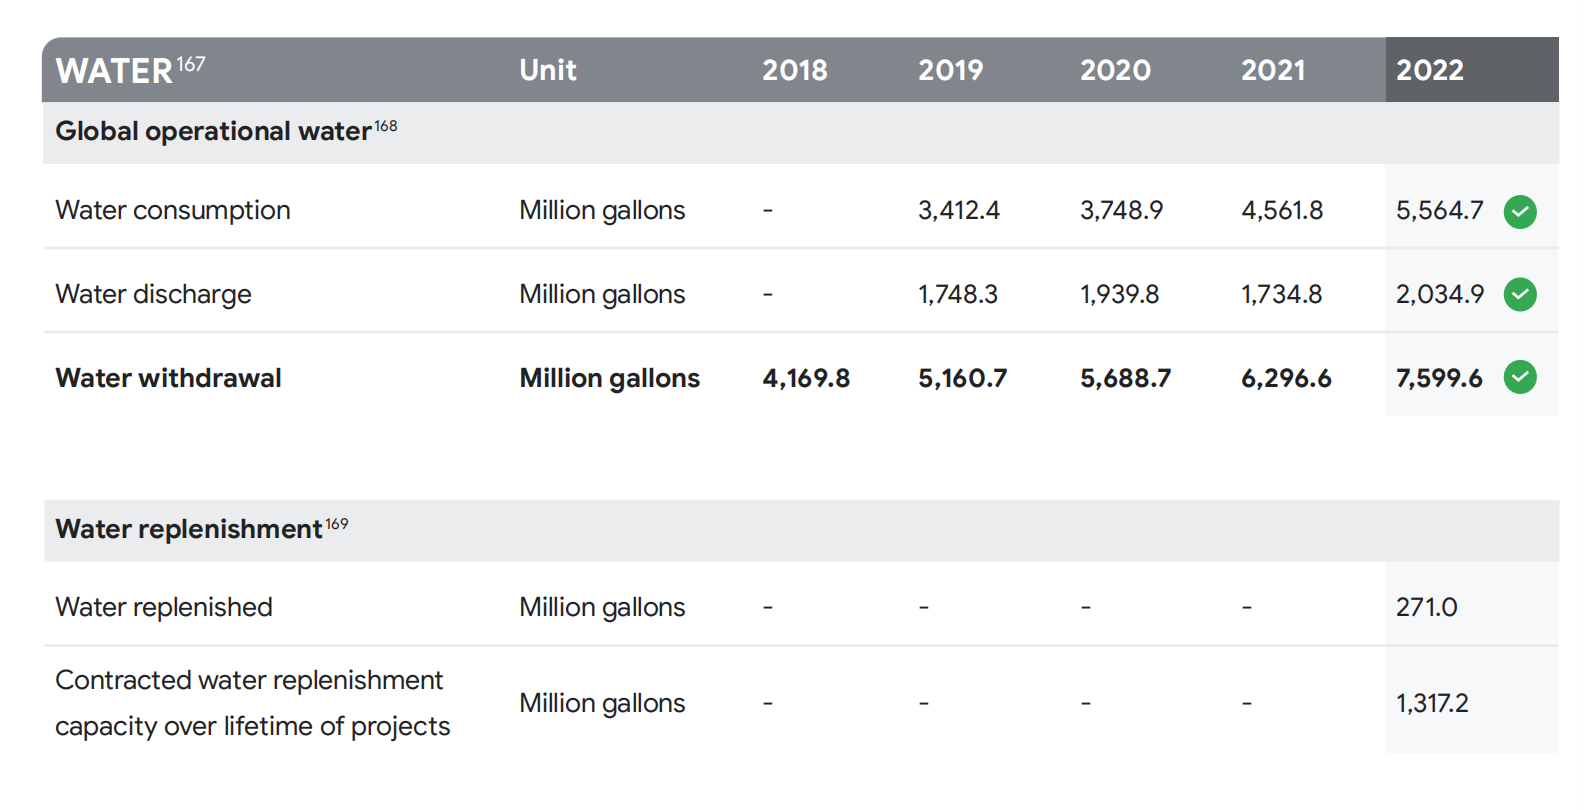The width and height of the screenshot is (1584, 810).
Task: Click the green checkmark beside 2,034.9
Action: (1519, 294)
